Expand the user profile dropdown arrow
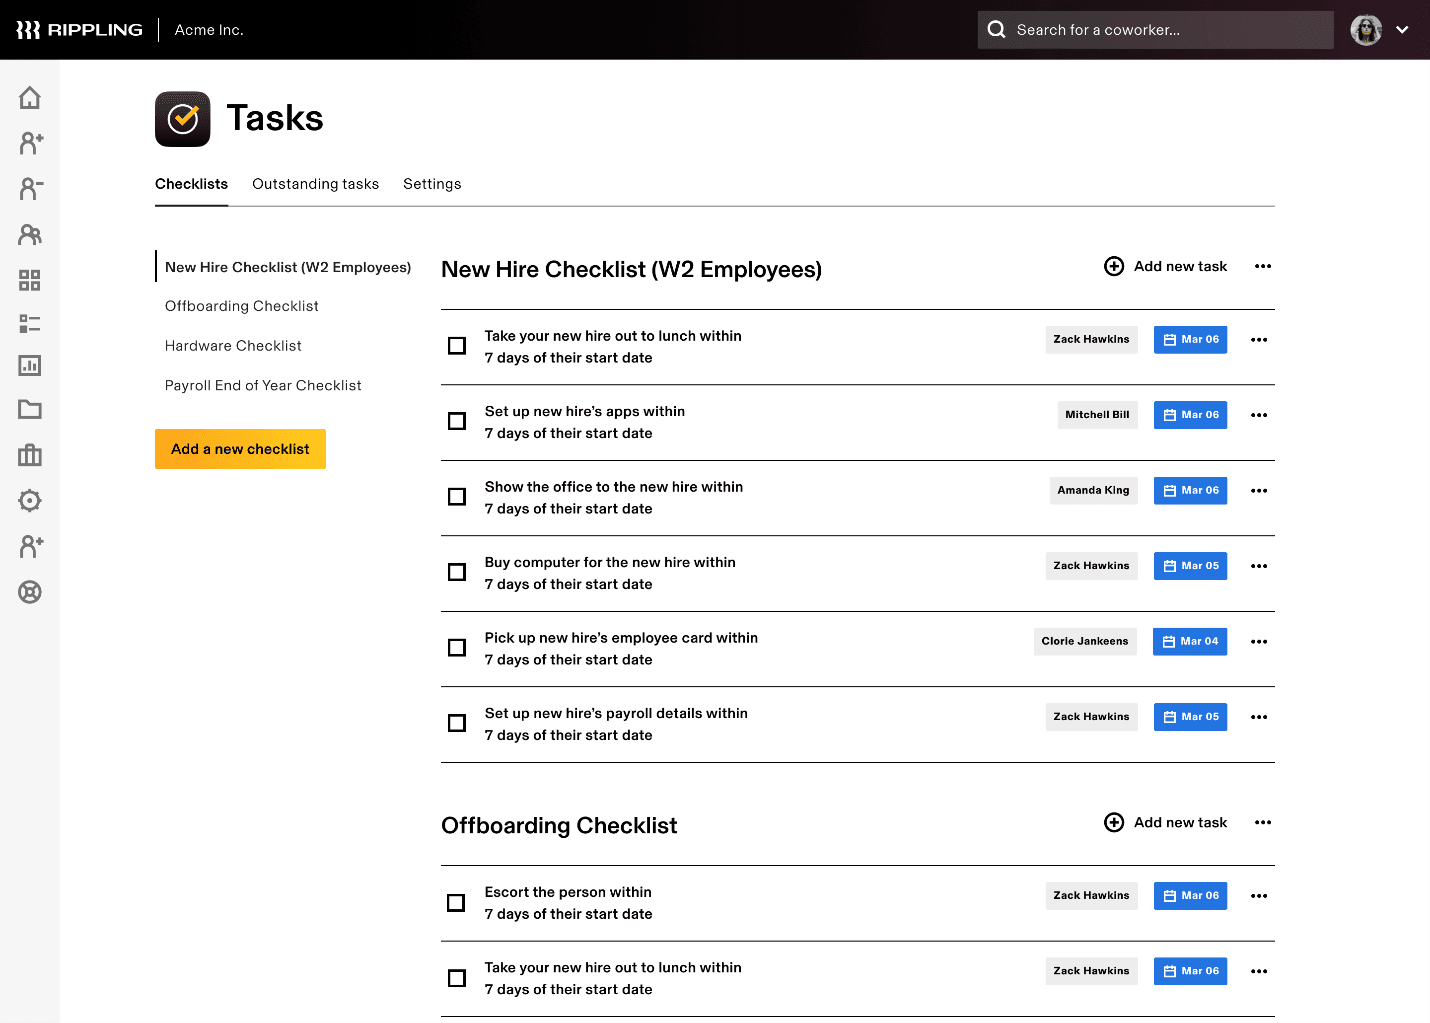1430x1023 pixels. 1402,30
